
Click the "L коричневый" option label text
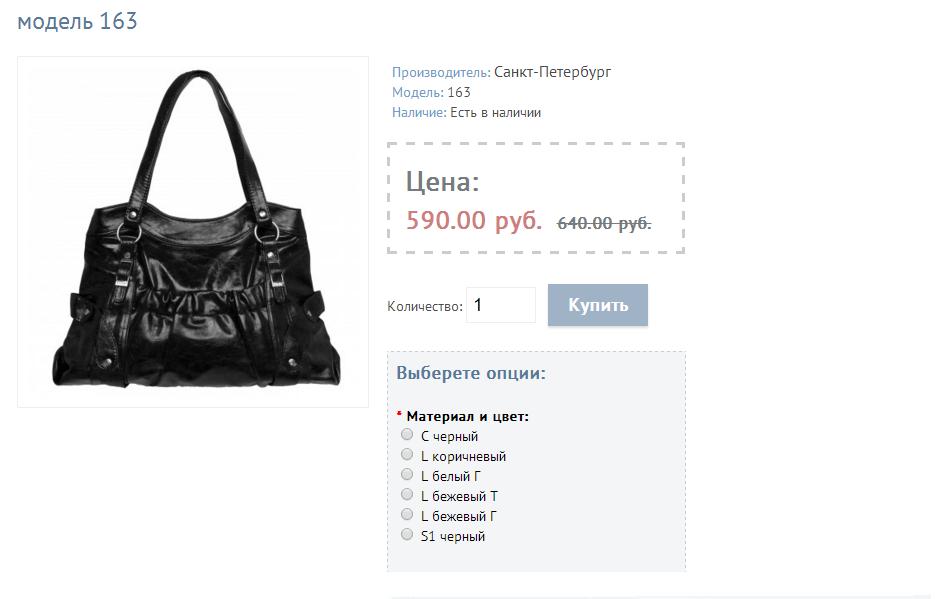(463, 457)
